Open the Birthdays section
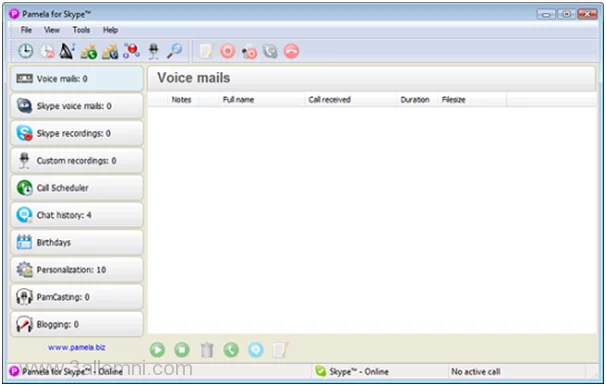Image resolution: width=606 pixels, height=386 pixels. coord(77,243)
